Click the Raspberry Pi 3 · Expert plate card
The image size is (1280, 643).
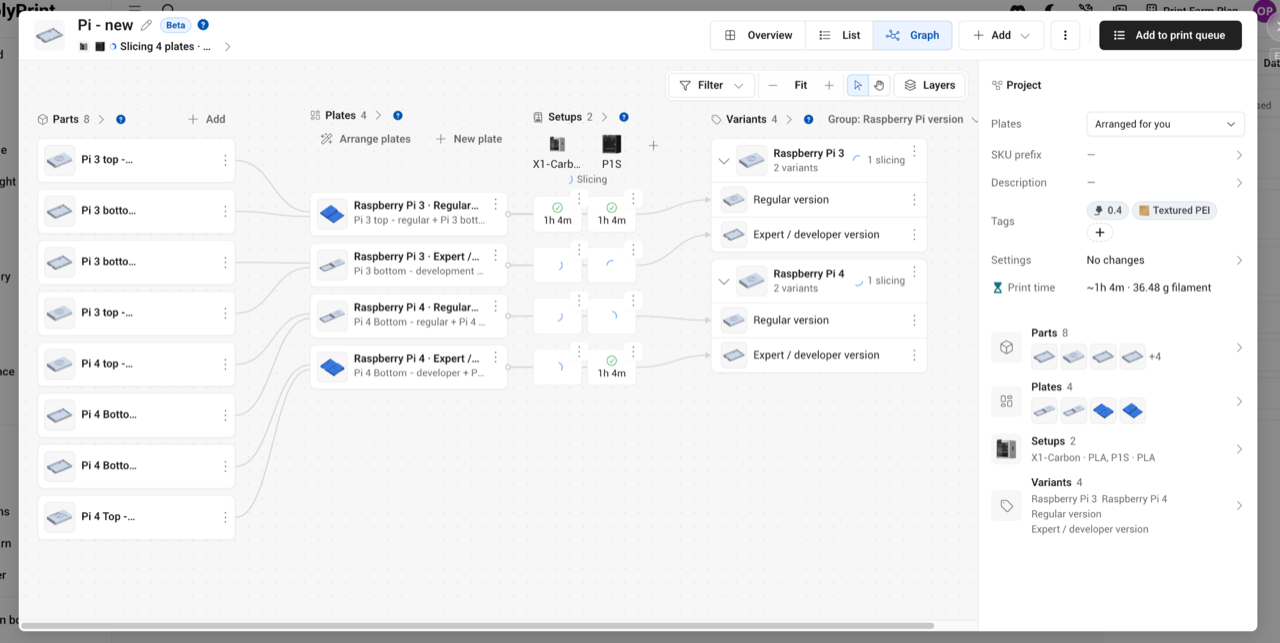[x=409, y=264]
